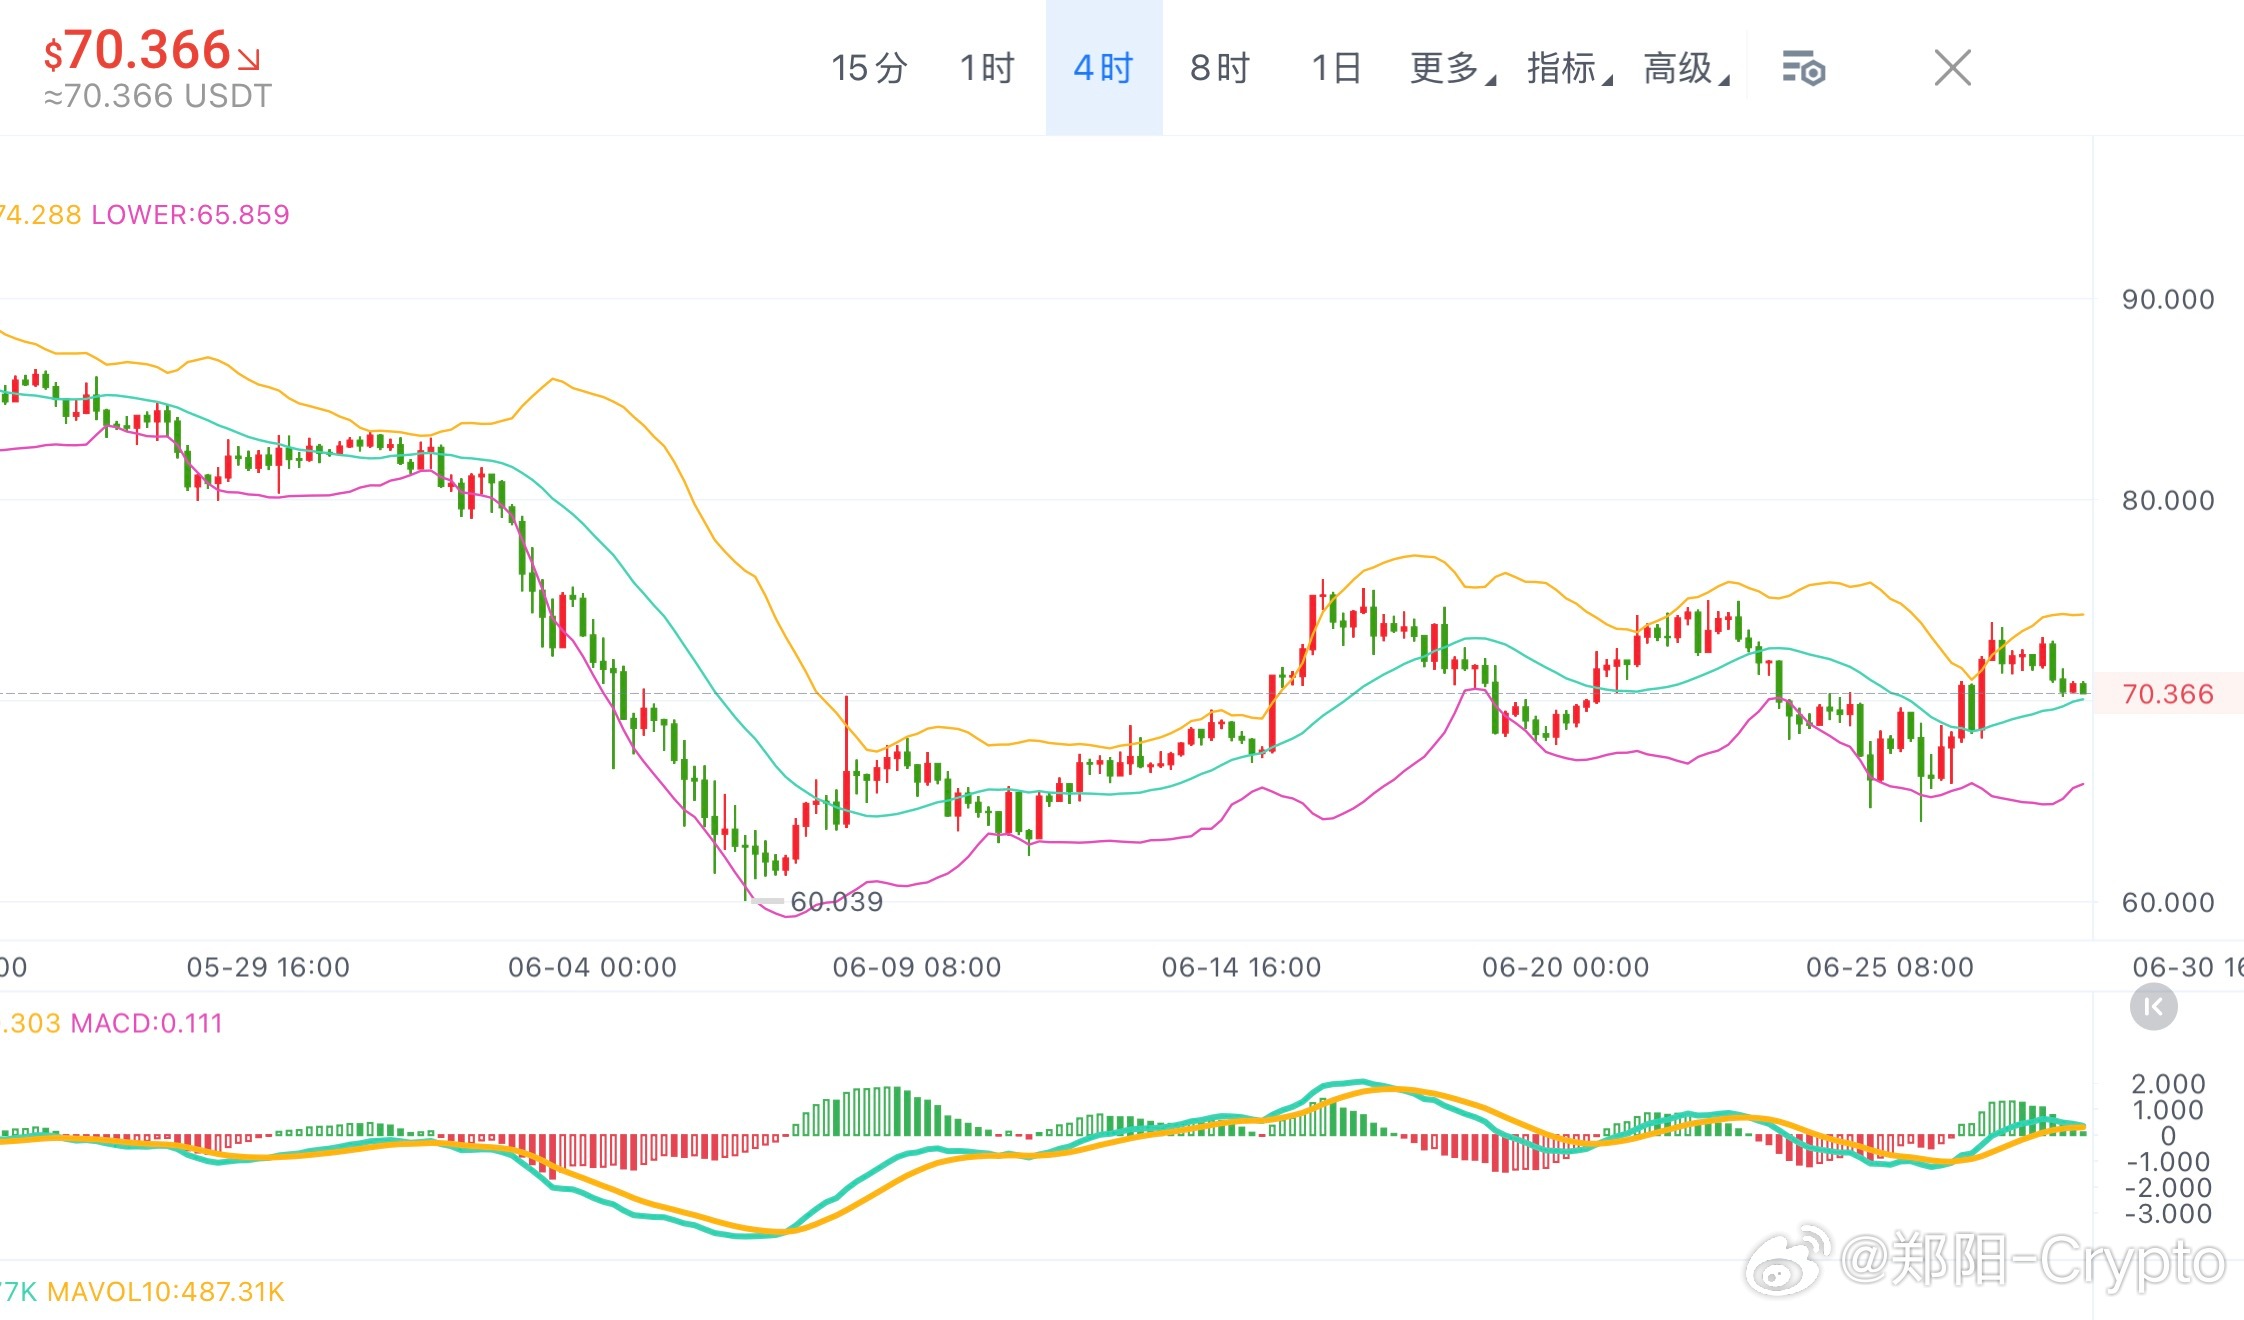Jump to latest candle with K arrow button
The width and height of the screenshot is (2244, 1320).
click(2153, 1007)
